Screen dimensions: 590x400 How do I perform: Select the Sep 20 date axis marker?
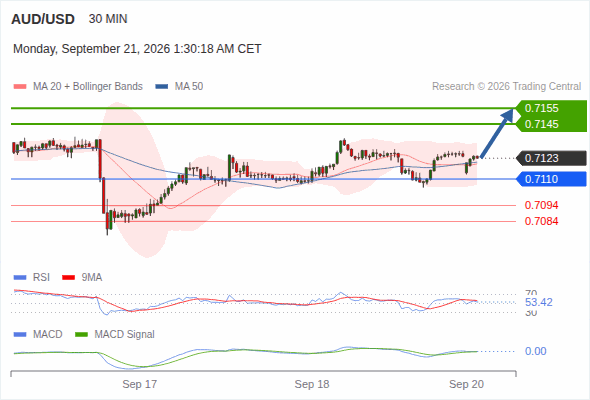[467, 384]
